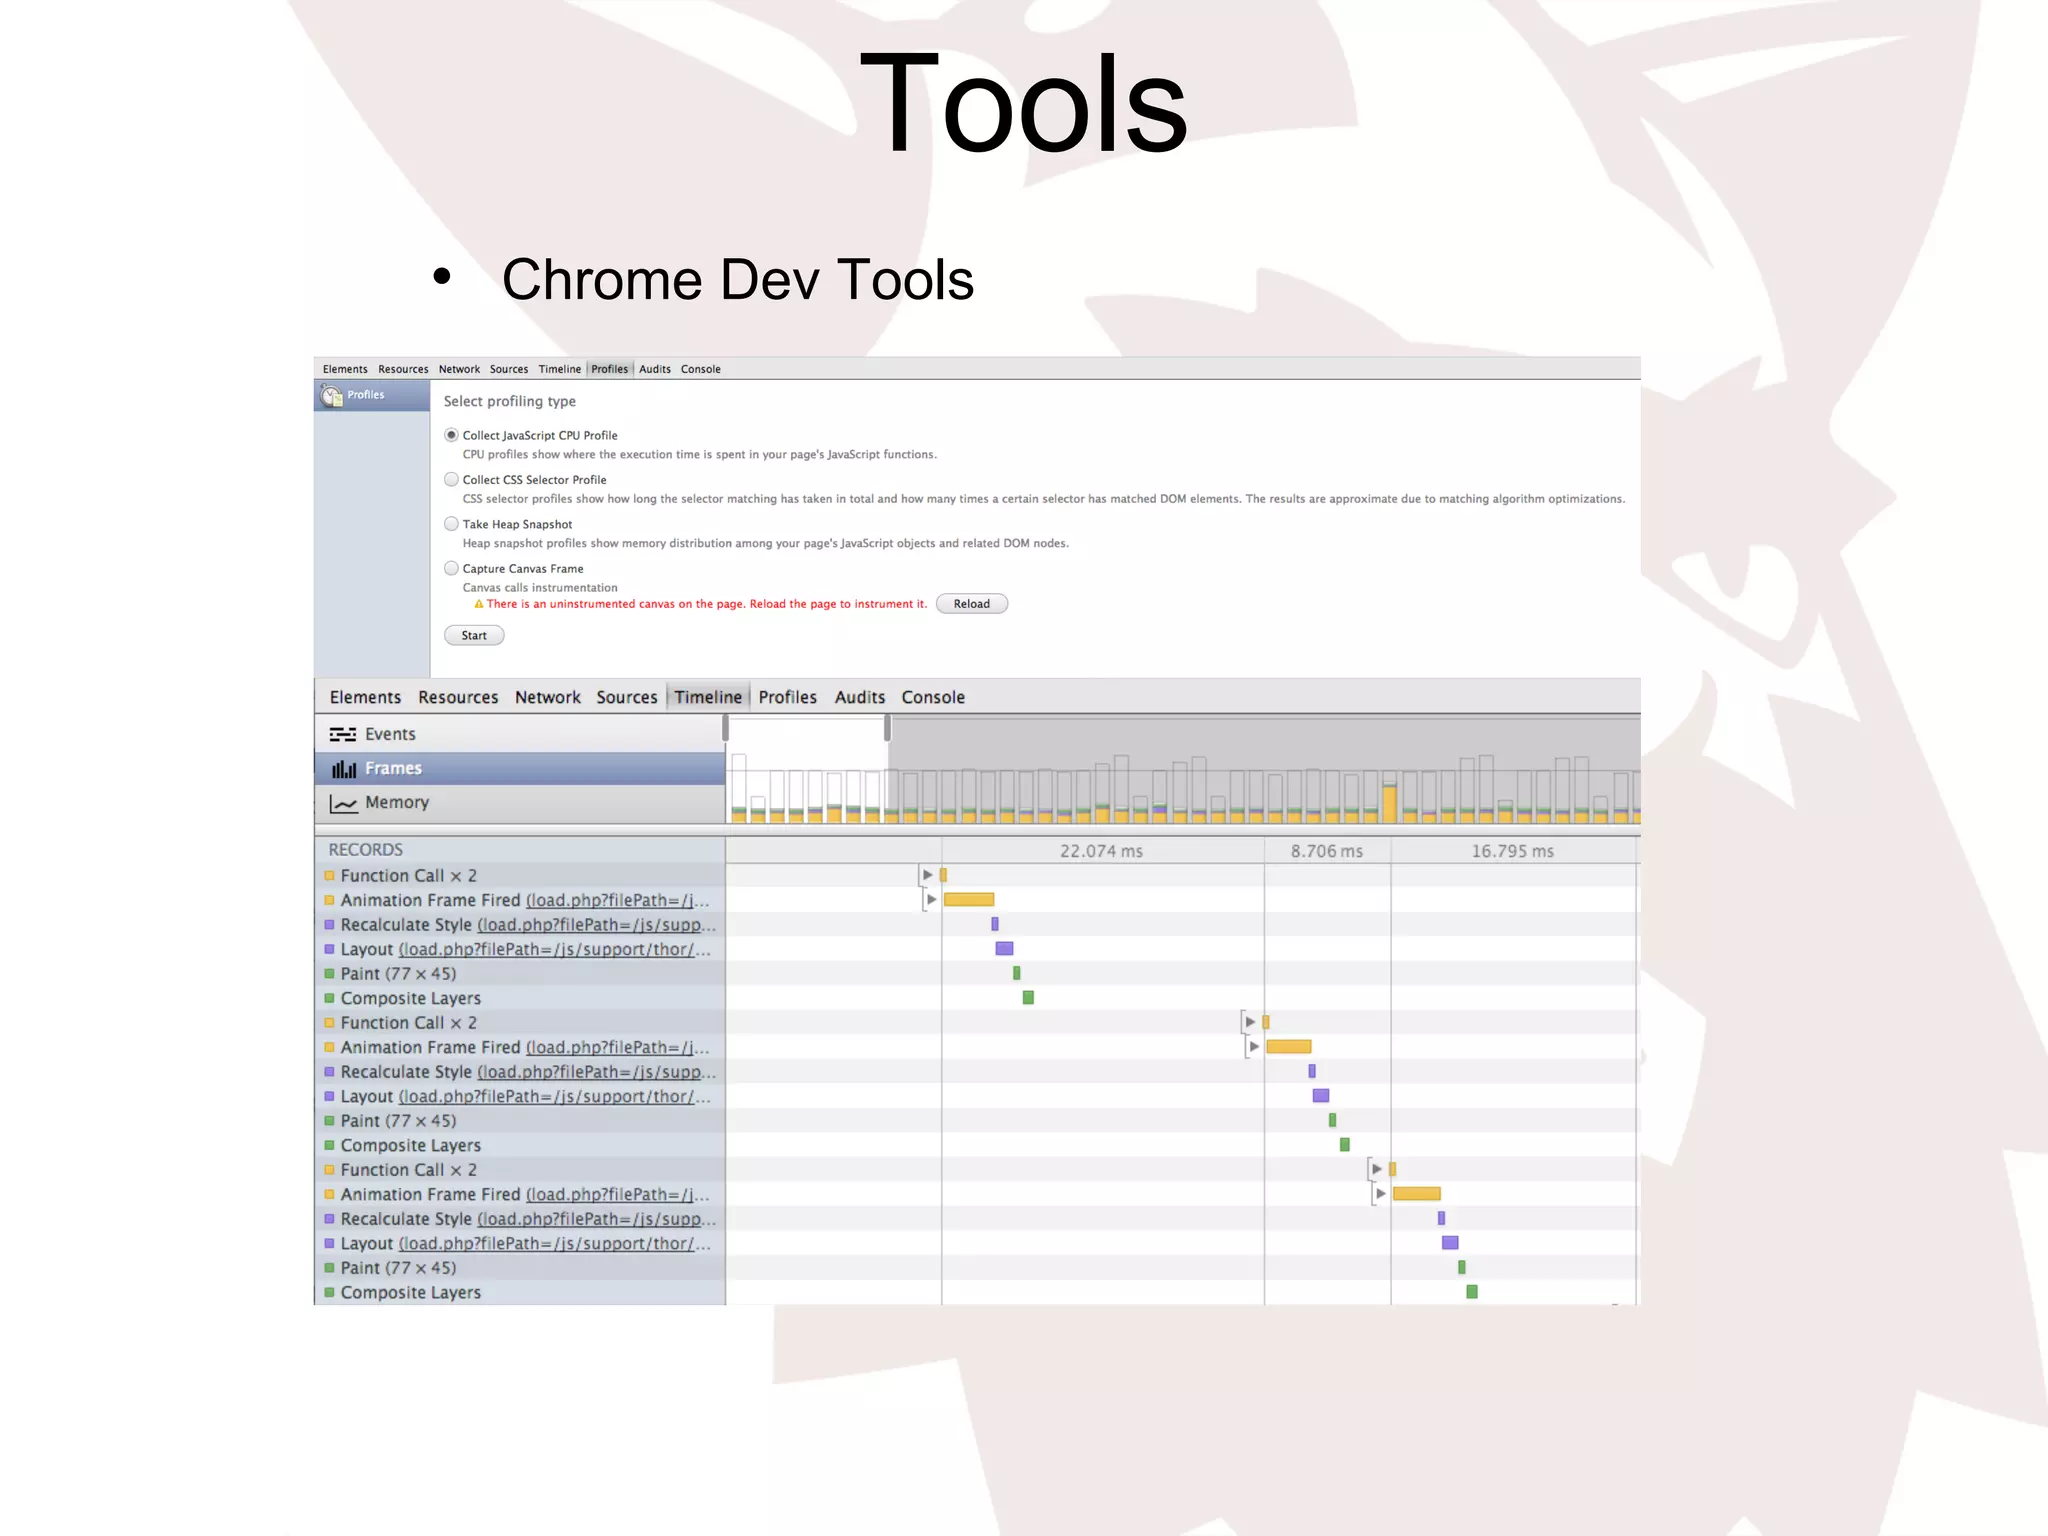The height and width of the screenshot is (1536, 2048).
Task: Click last green Composite Layers bar
Action: click(x=1472, y=1292)
